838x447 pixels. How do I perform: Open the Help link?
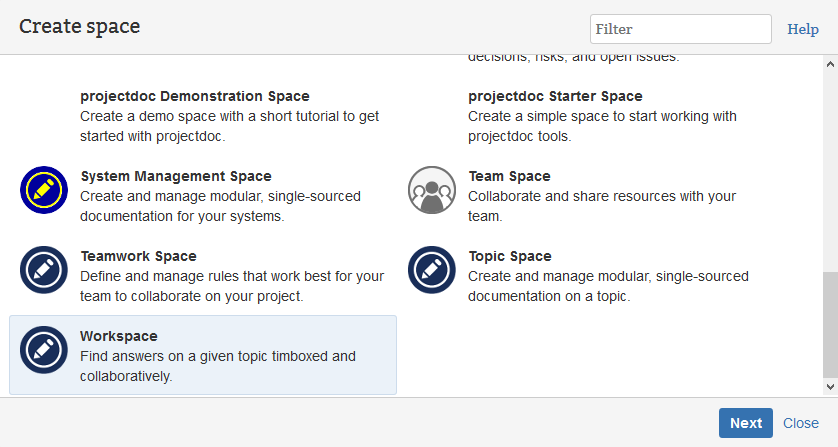[x=803, y=29]
